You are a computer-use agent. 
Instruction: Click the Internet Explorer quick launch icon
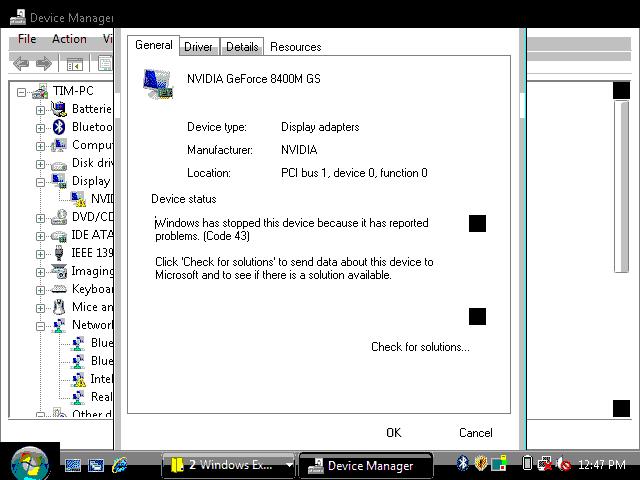pos(120,465)
